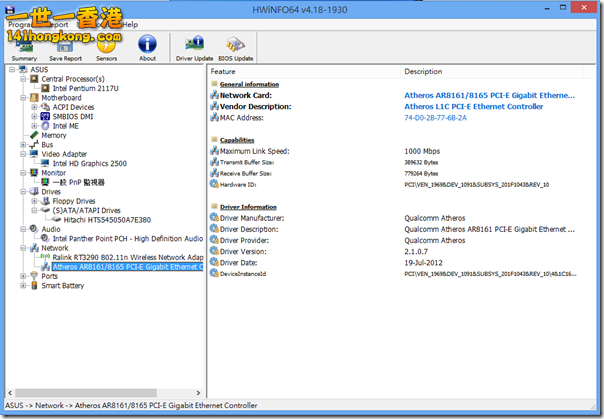Click the Atheros L1C PCI-E Ethernet Controller value
The height and width of the screenshot is (419, 604).
coord(473,107)
